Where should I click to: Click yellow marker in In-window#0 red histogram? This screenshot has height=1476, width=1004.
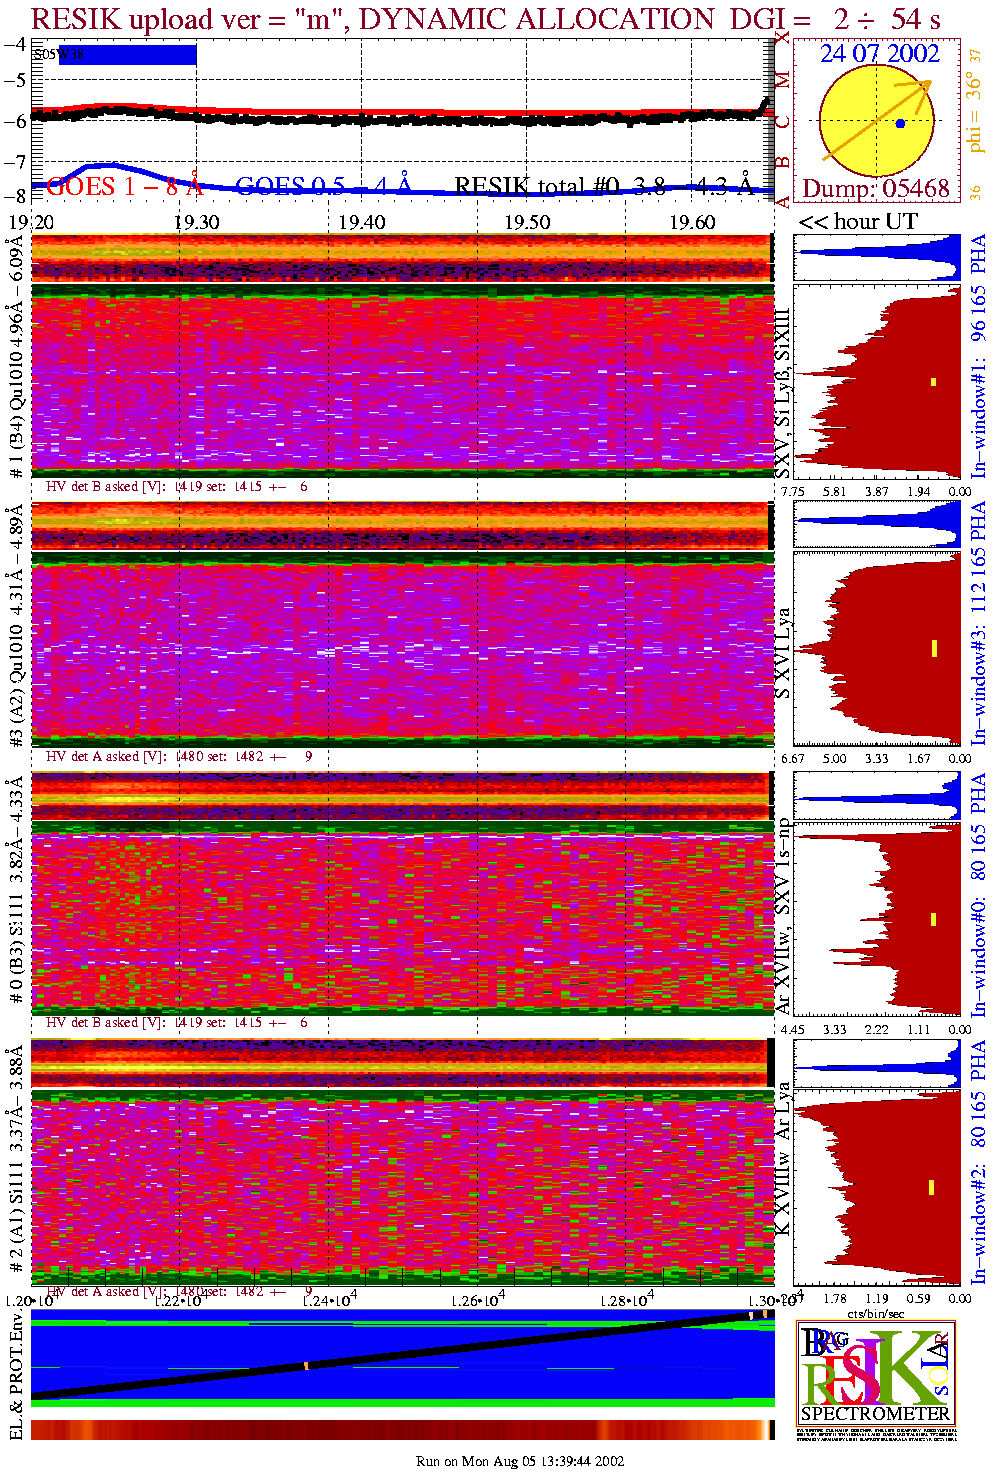(x=933, y=919)
